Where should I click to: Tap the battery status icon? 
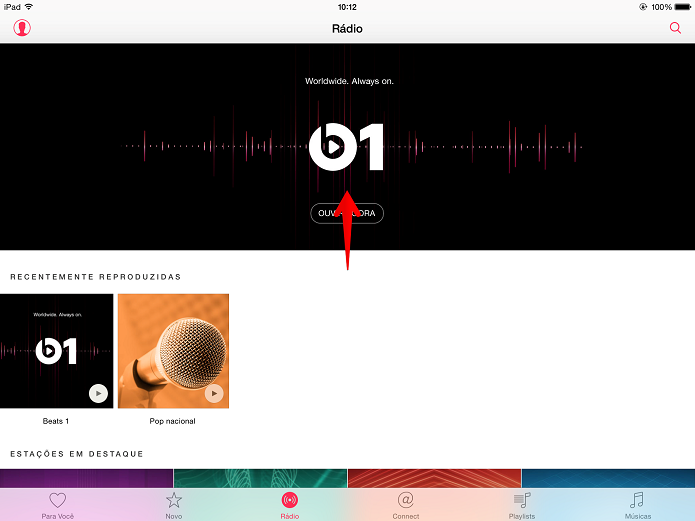click(683, 7)
